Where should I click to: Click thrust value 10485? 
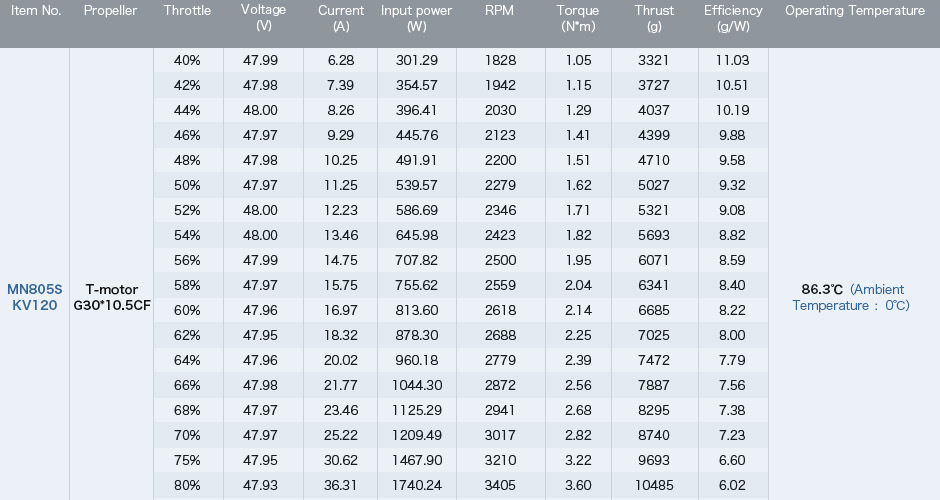654,485
